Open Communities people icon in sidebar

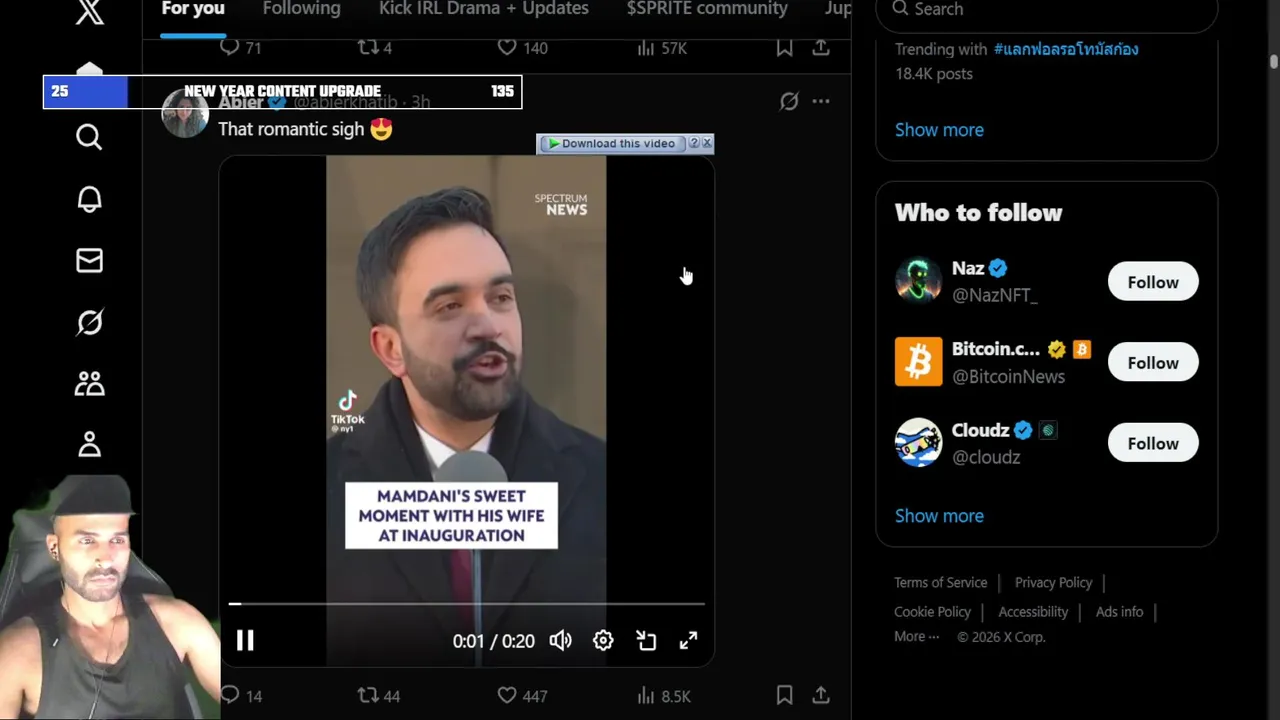(89, 384)
